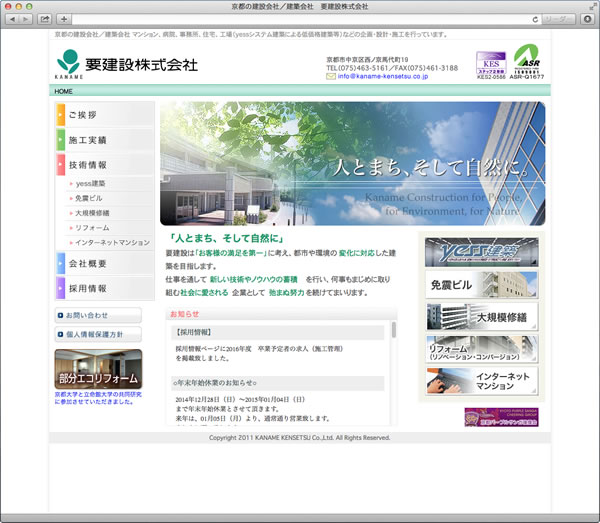Open the 施工実績 menu item
This screenshot has height=523, width=600.
(x=105, y=140)
